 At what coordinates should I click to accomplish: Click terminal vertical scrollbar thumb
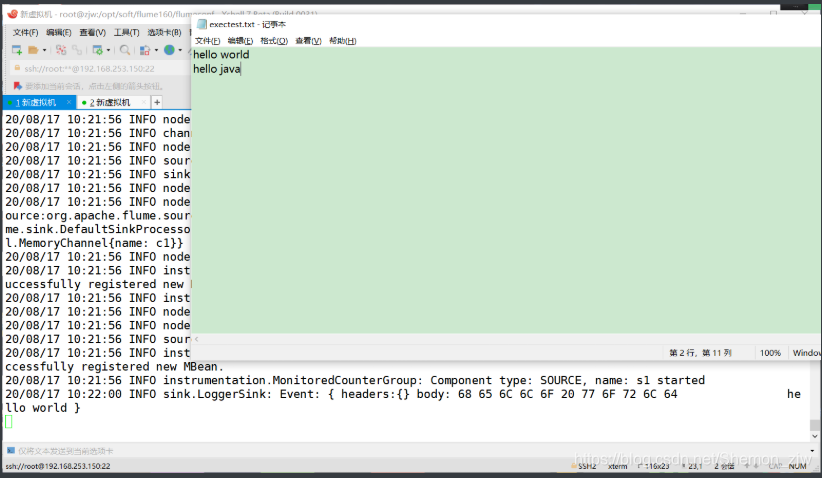[x=814, y=425]
